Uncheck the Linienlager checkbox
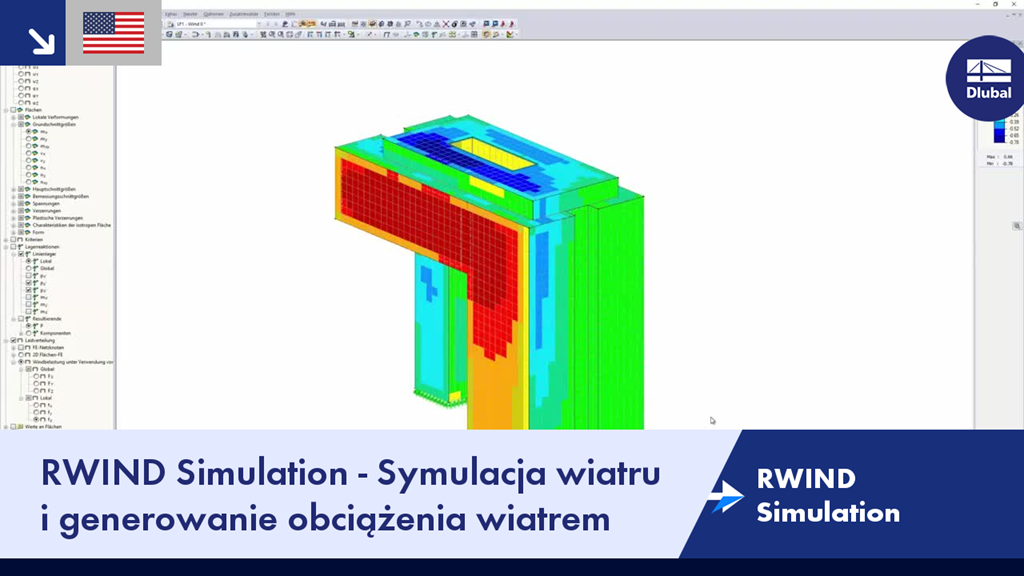This screenshot has width=1024, height=576. [x=21, y=254]
